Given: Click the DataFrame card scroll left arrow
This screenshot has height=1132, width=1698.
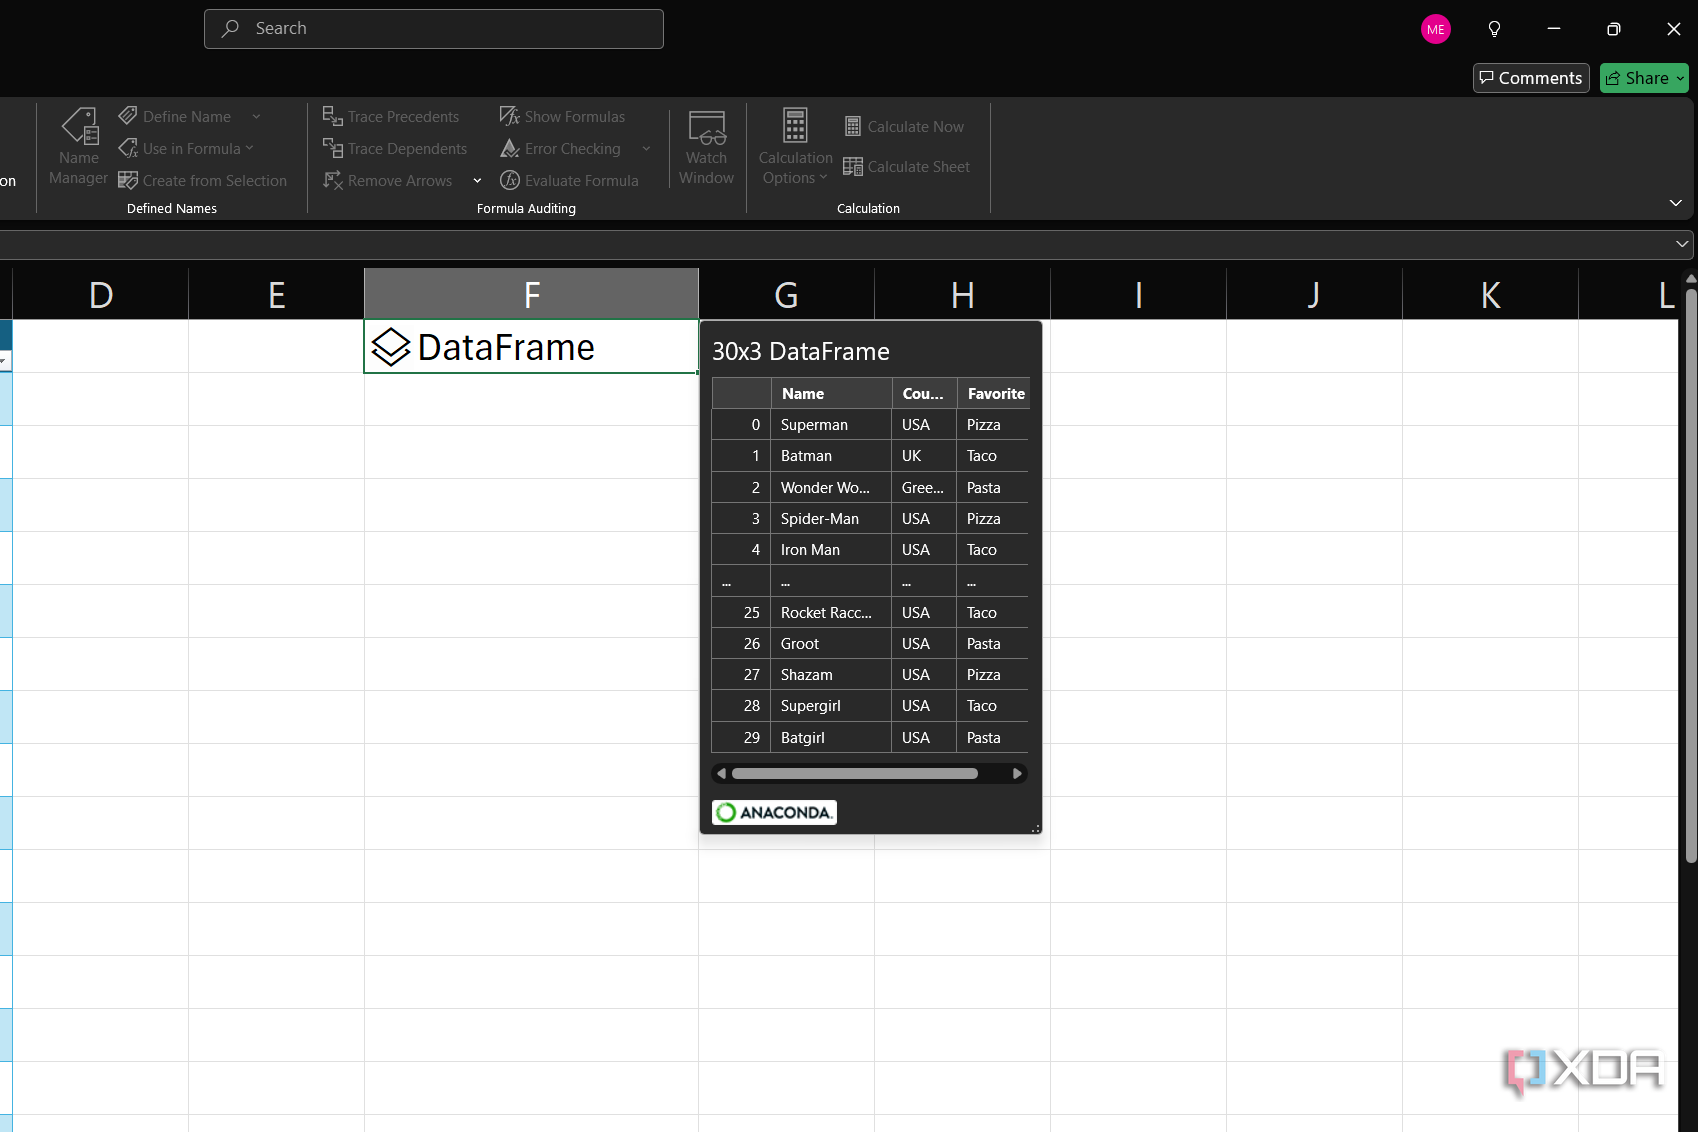Looking at the screenshot, I should pyautogui.click(x=722, y=773).
